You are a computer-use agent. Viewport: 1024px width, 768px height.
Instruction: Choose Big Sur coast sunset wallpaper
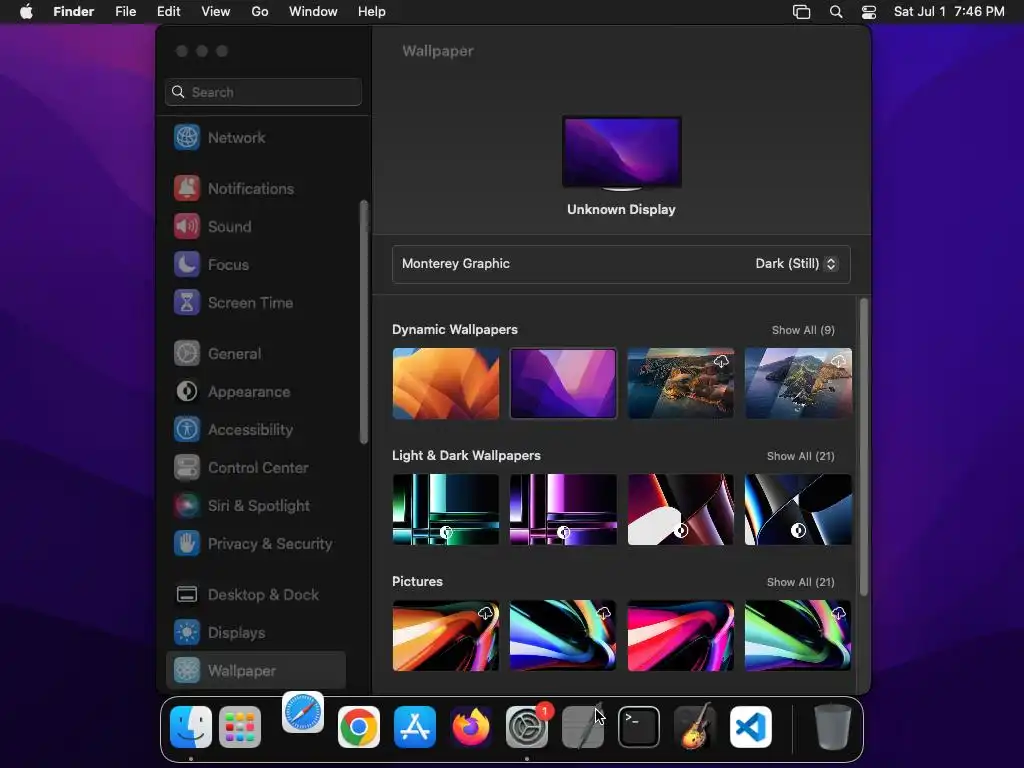(680, 383)
